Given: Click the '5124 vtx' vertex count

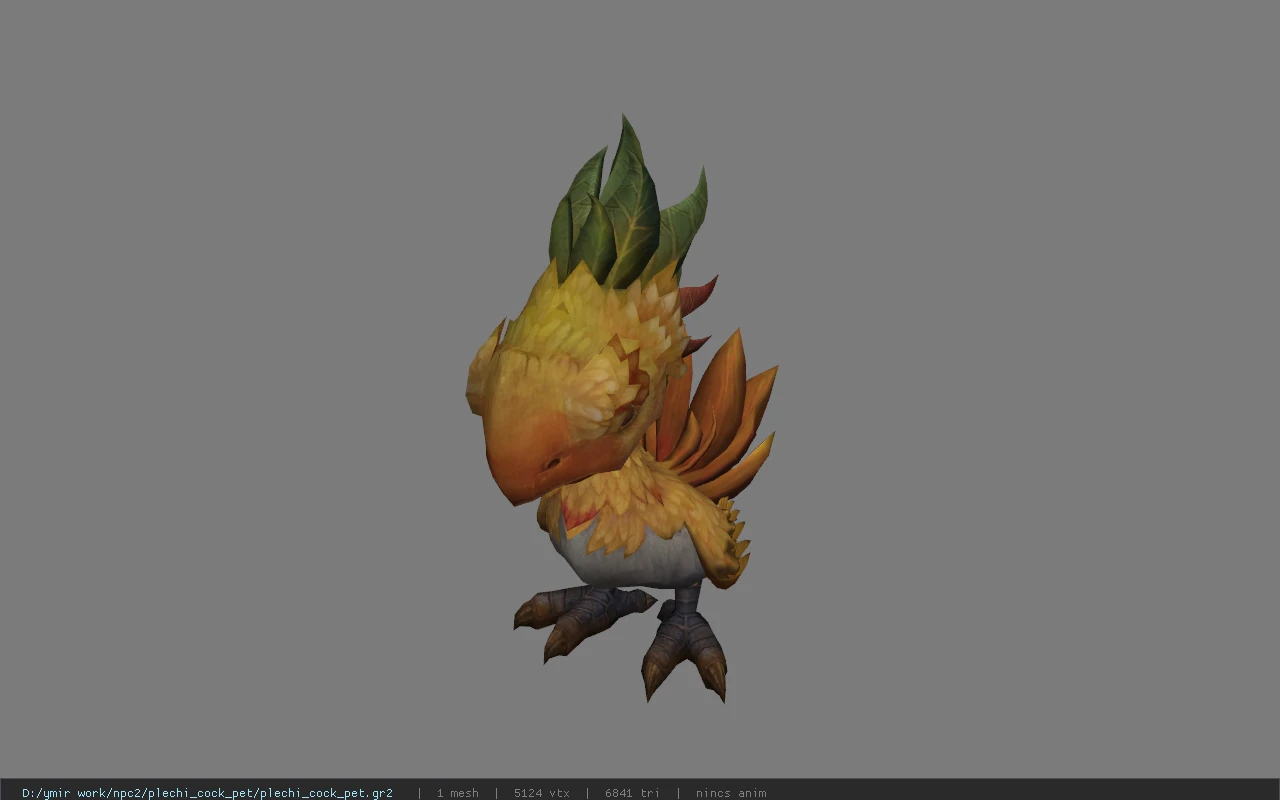Looking at the screenshot, I should (x=541, y=793).
